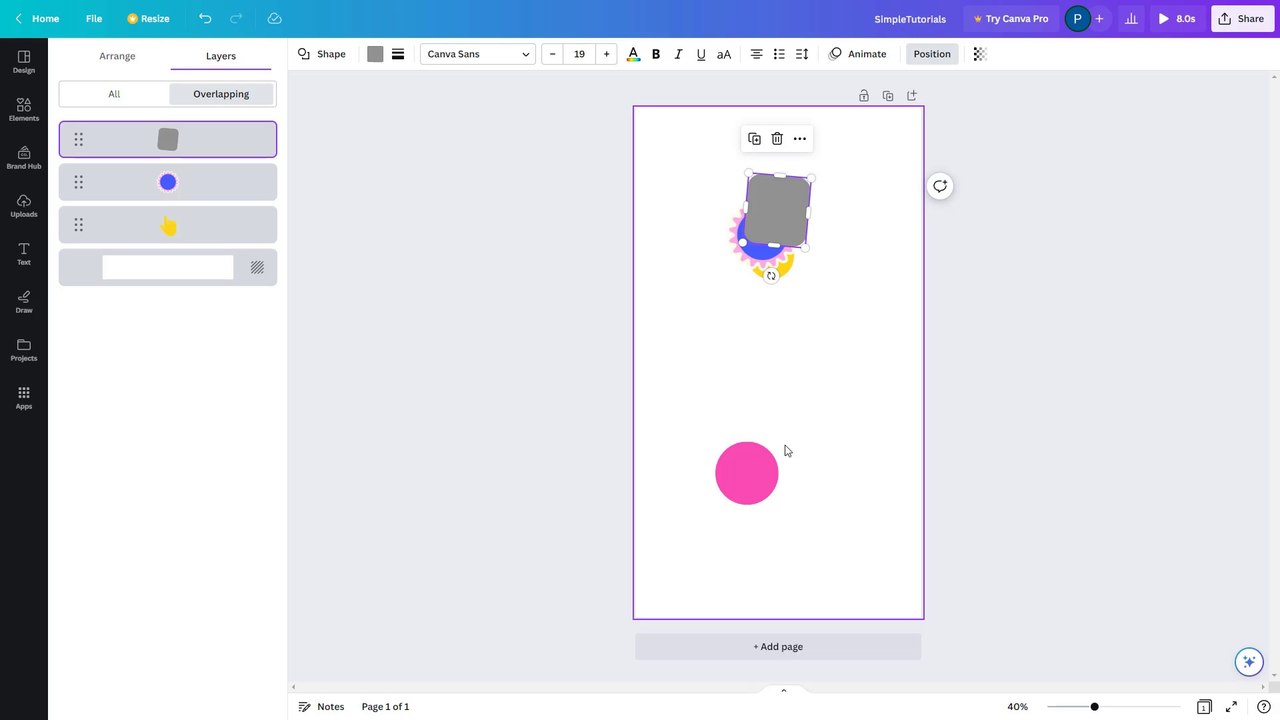Open the Uploads sidebar panel

point(24,206)
